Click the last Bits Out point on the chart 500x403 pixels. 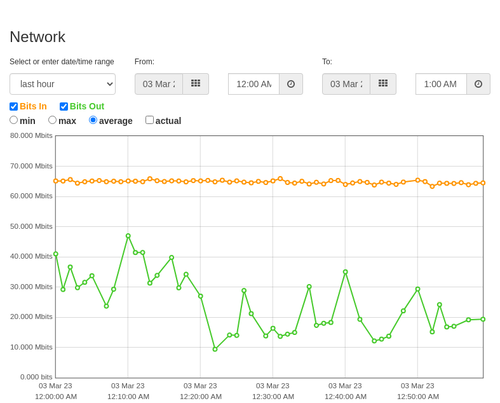point(483,319)
